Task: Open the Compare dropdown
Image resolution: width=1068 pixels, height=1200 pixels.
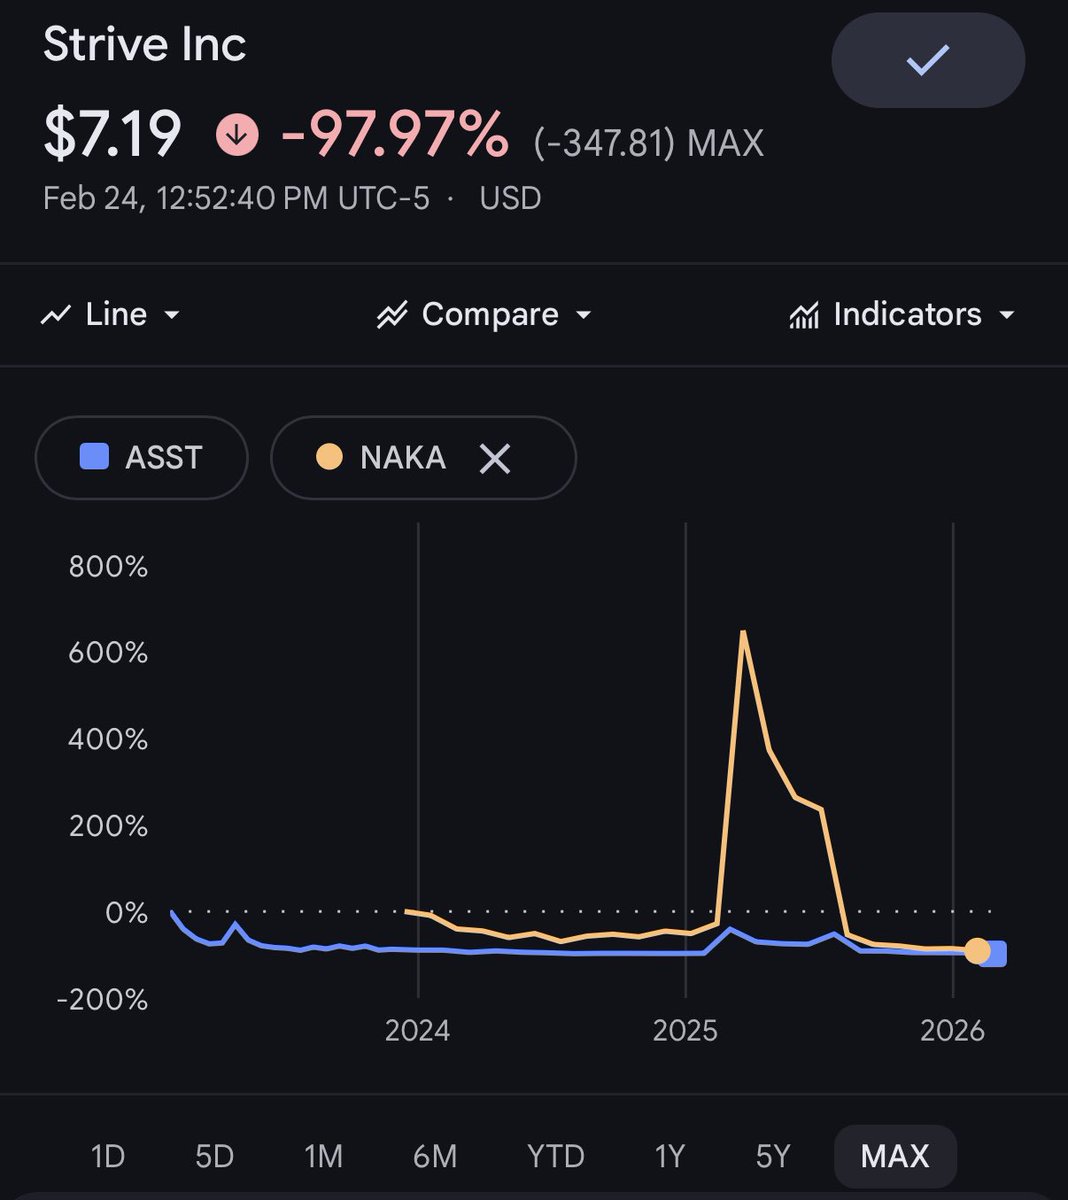Action: pyautogui.click(x=484, y=314)
